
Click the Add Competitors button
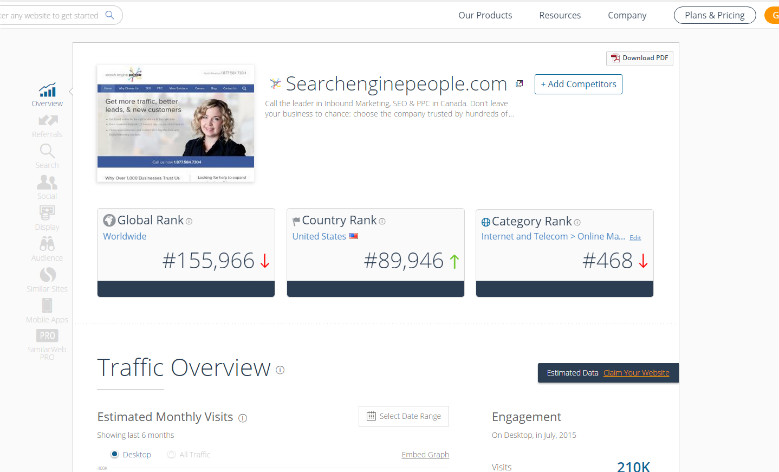[578, 84]
